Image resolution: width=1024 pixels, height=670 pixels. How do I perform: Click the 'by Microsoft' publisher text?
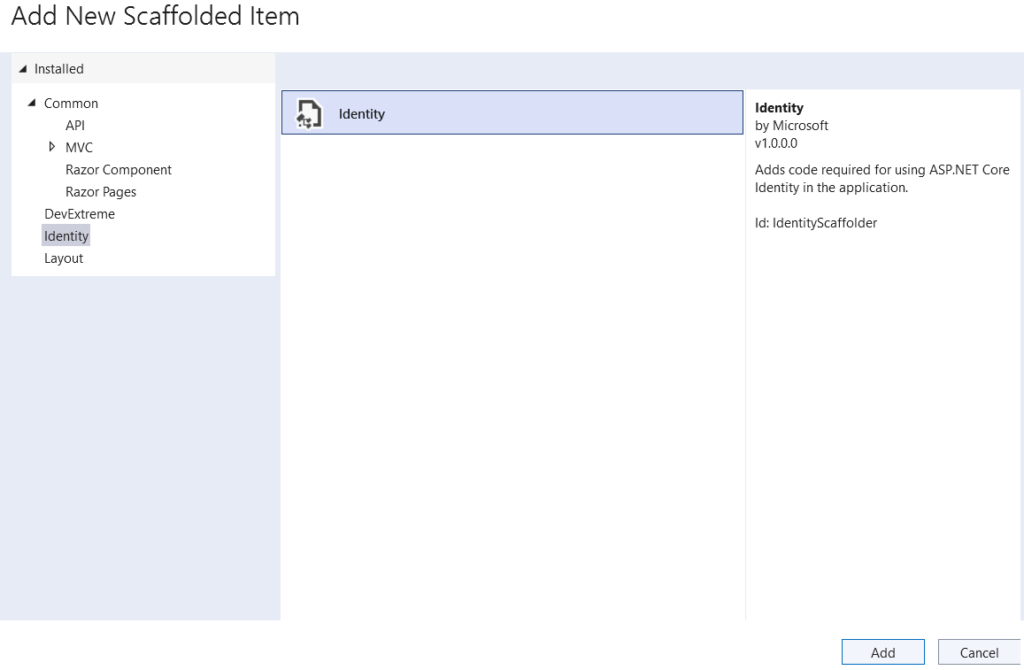tap(792, 125)
